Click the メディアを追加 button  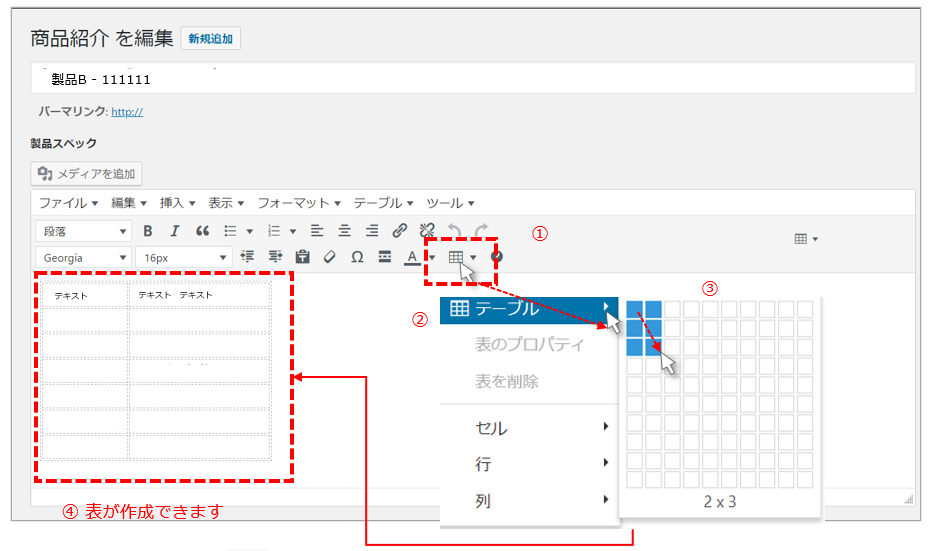[x=87, y=174]
